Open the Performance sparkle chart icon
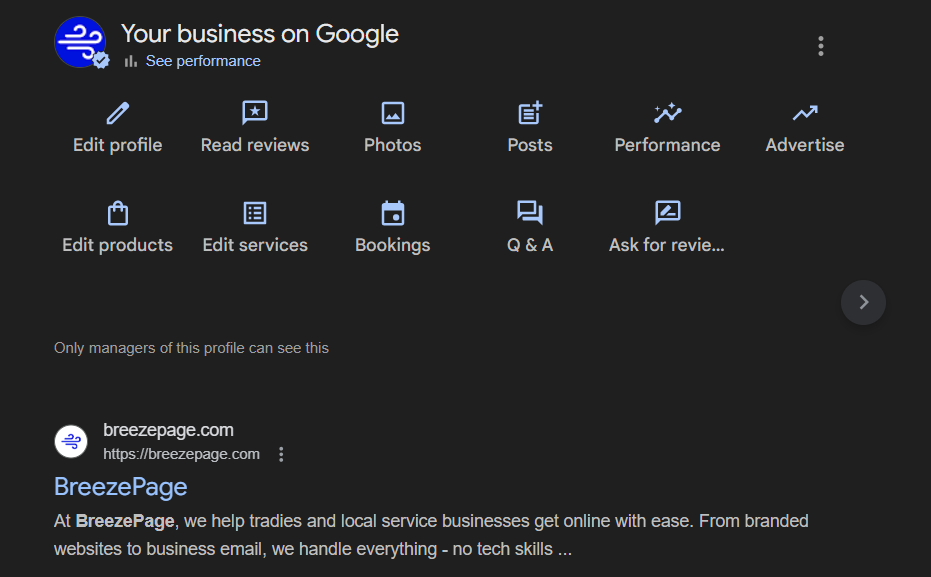 [x=667, y=113]
